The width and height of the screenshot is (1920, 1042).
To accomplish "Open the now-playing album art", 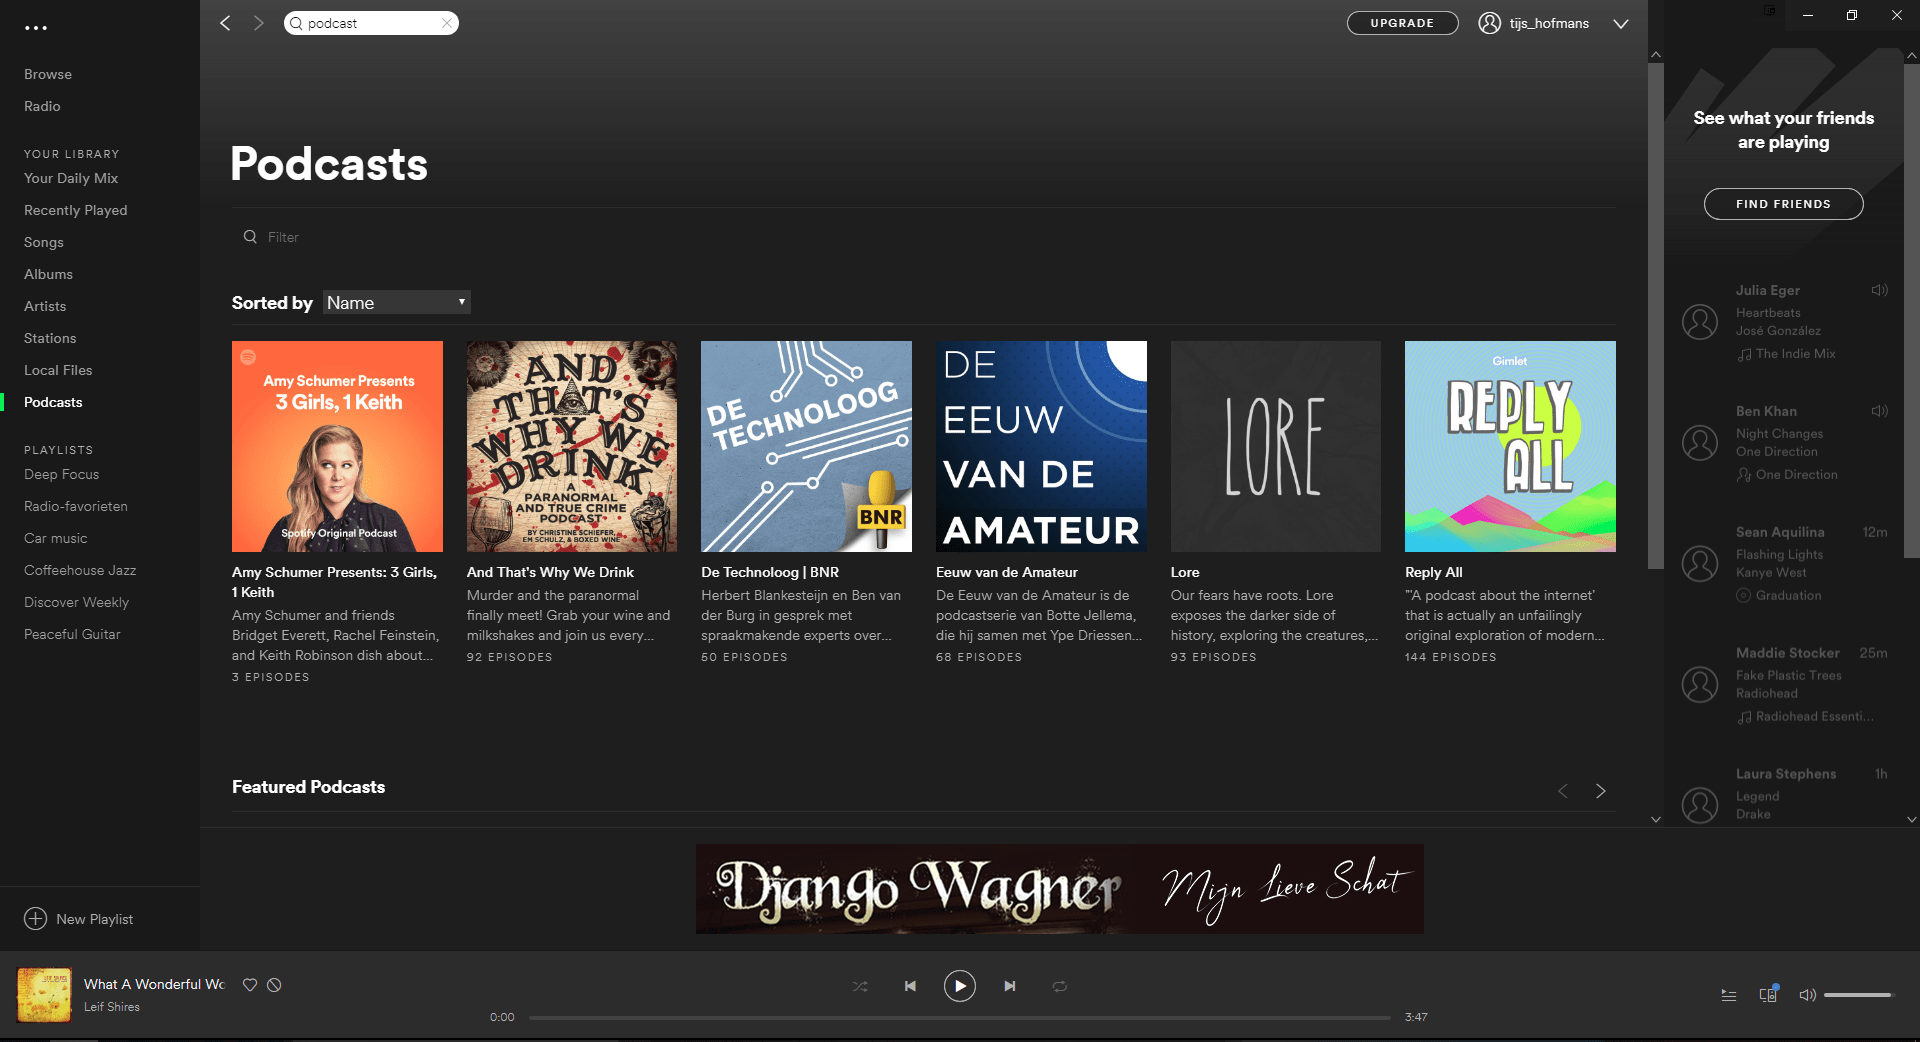I will tap(44, 994).
